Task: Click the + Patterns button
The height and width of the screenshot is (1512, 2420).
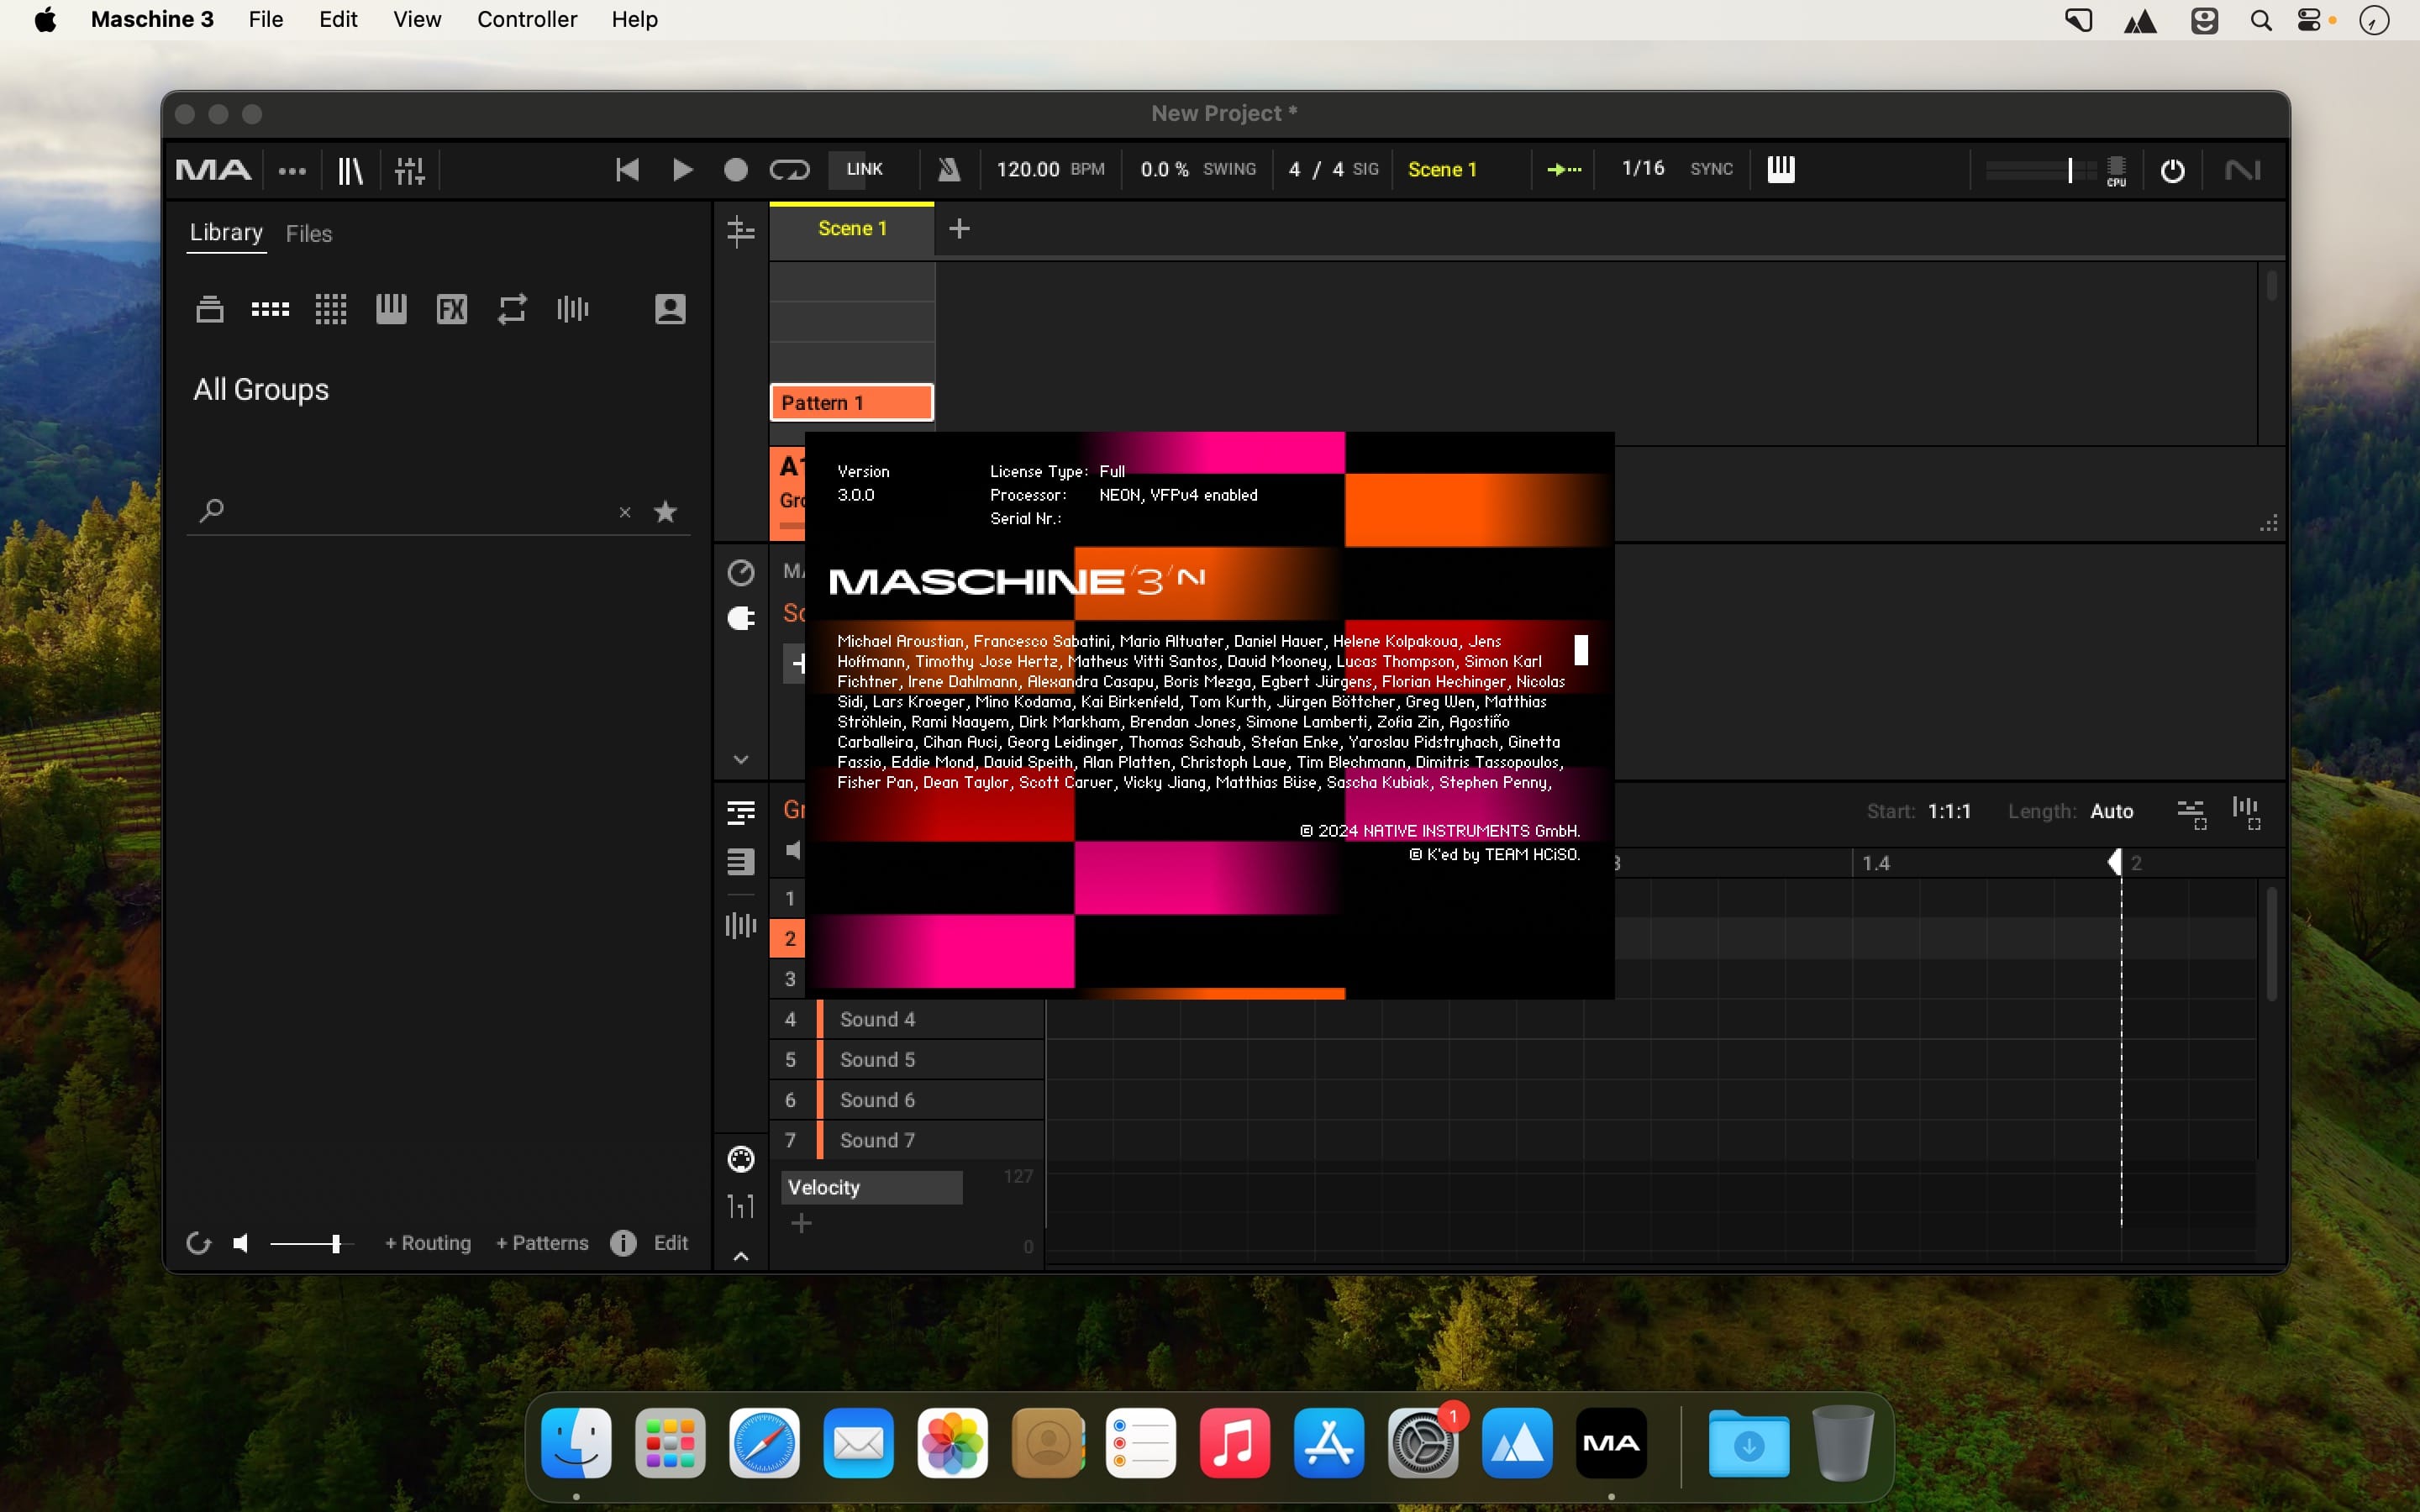Action: click(543, 1243)
